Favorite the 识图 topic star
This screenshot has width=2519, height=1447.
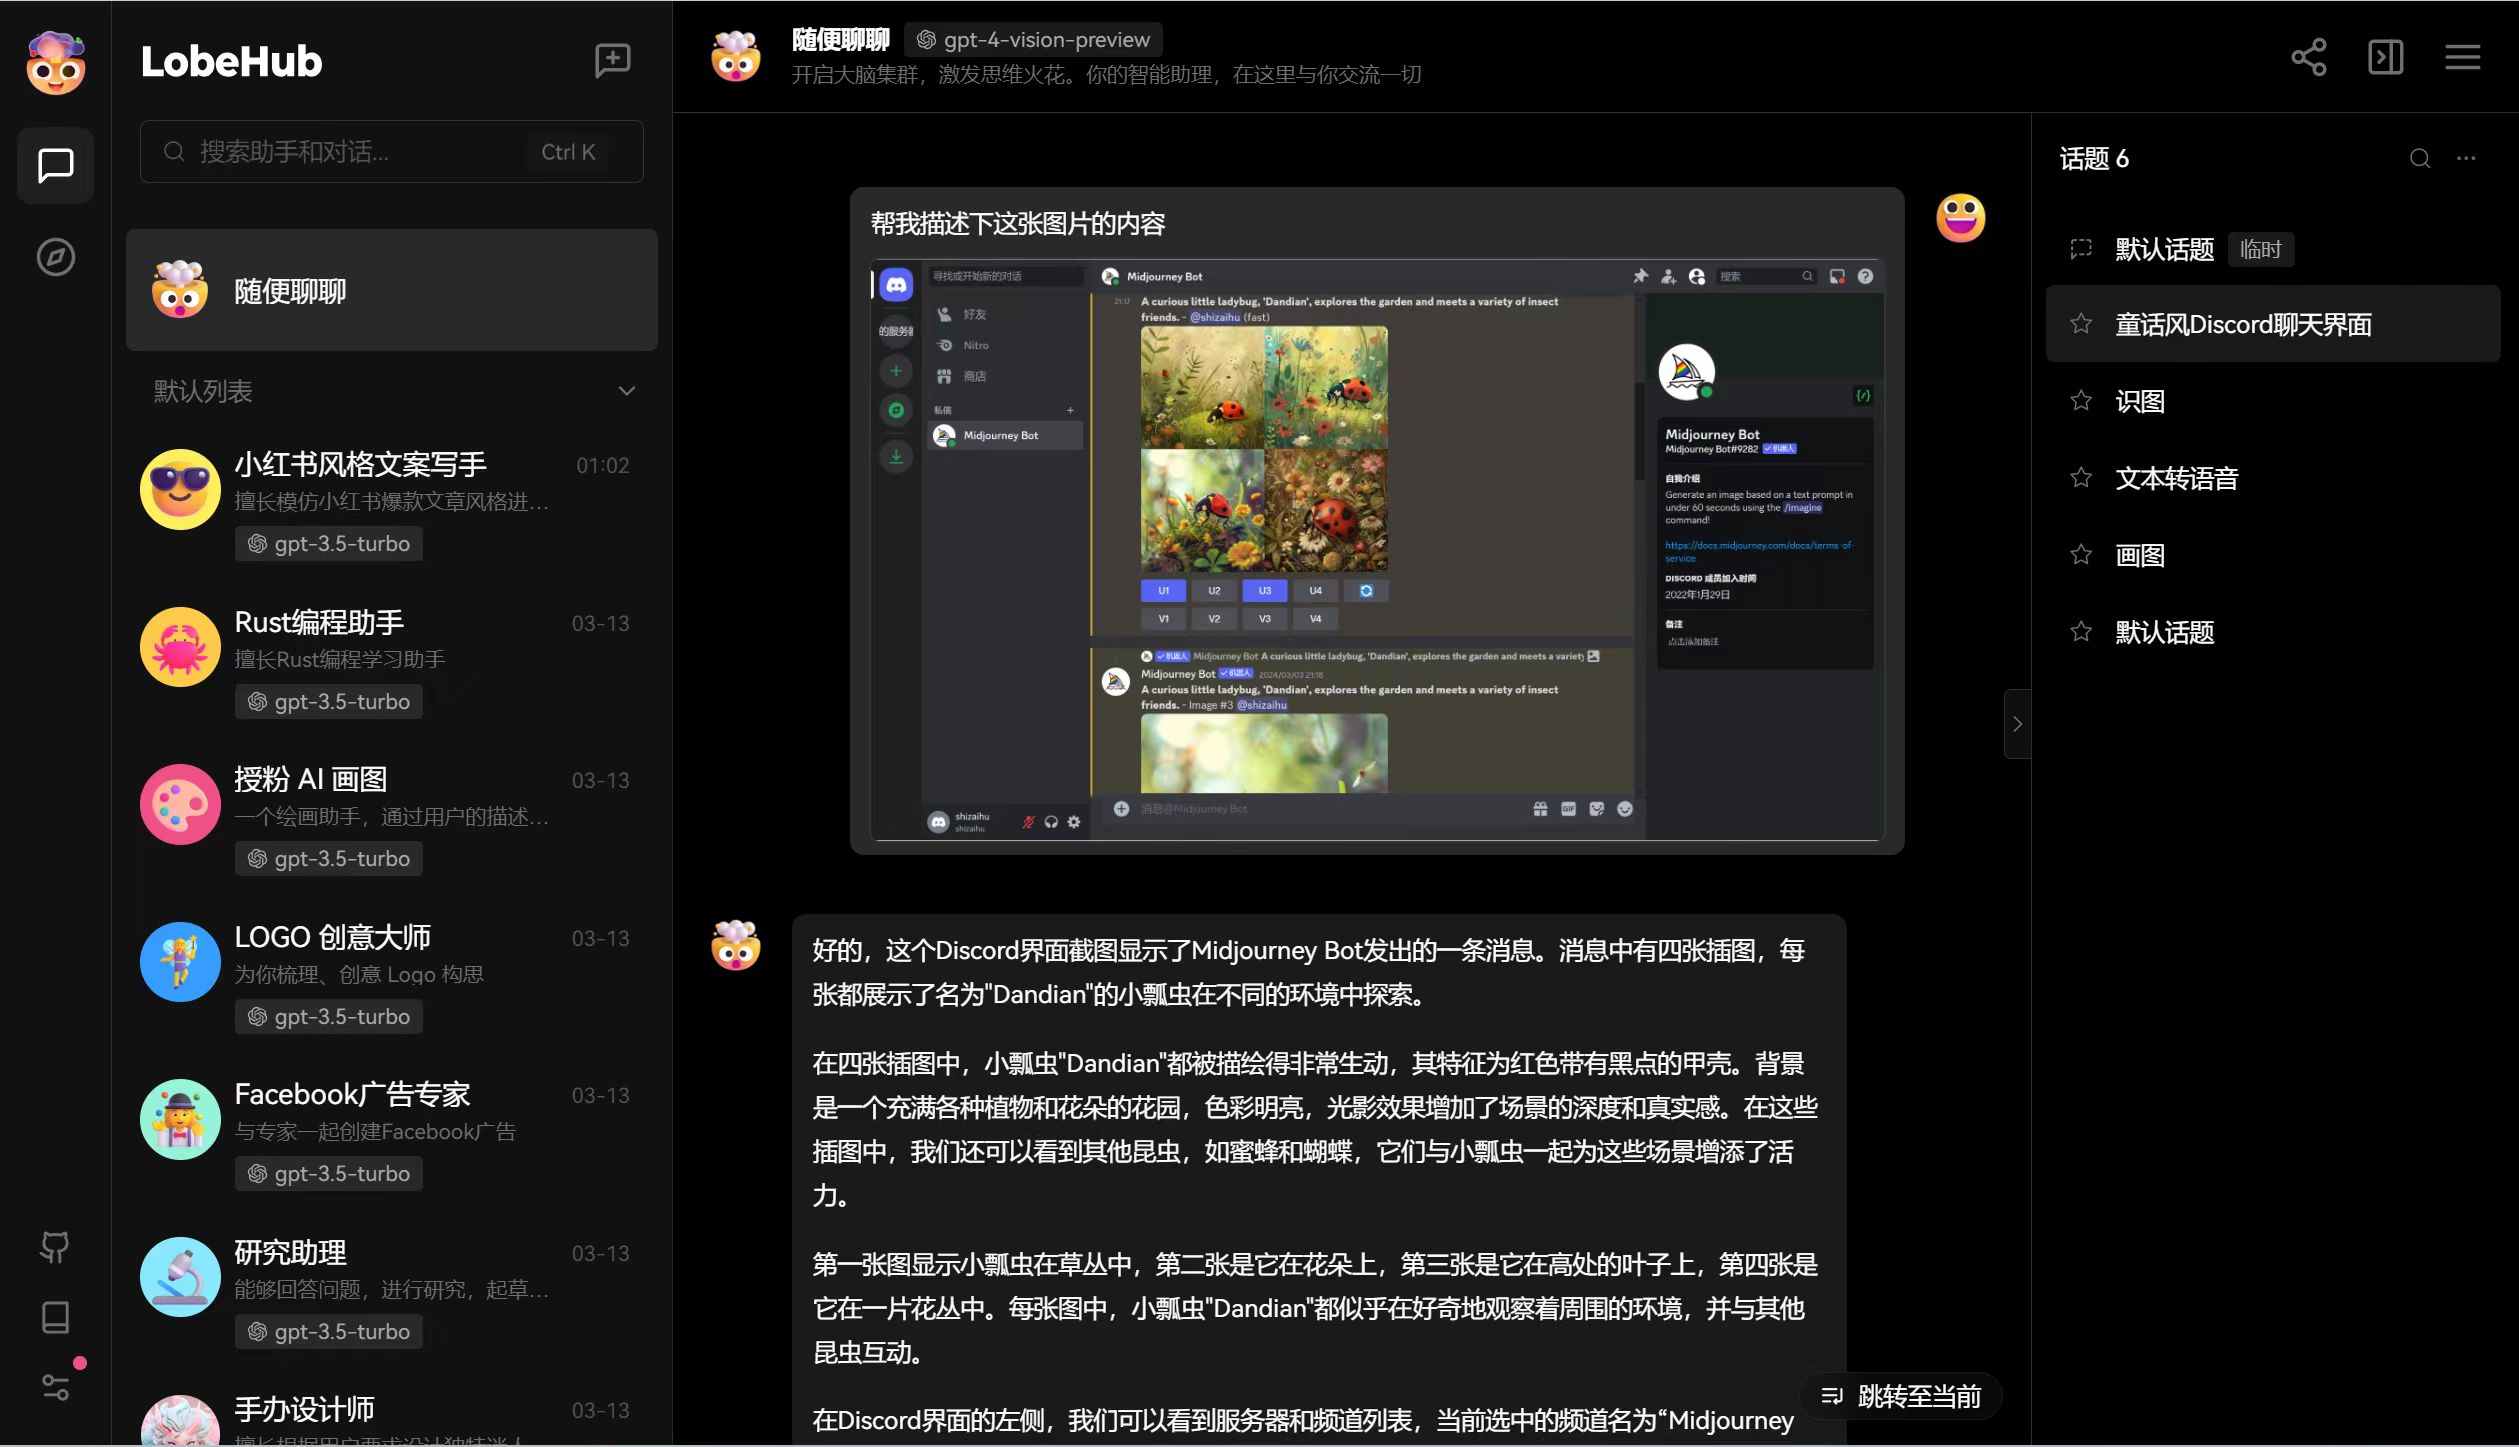2081,399
